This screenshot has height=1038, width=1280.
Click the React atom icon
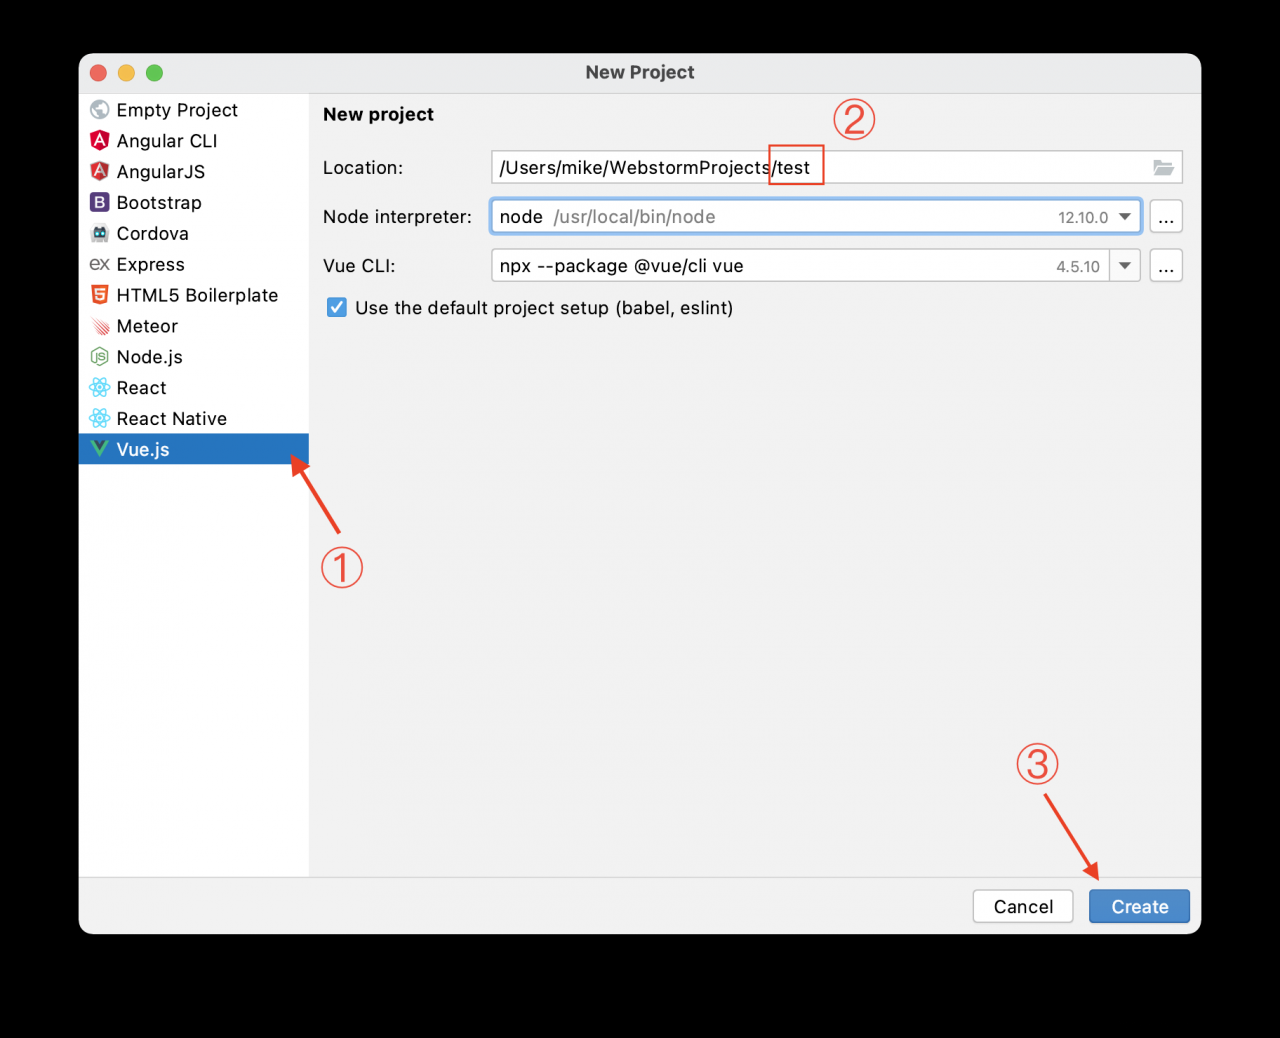pyautogui.click(x=99, y=388)
